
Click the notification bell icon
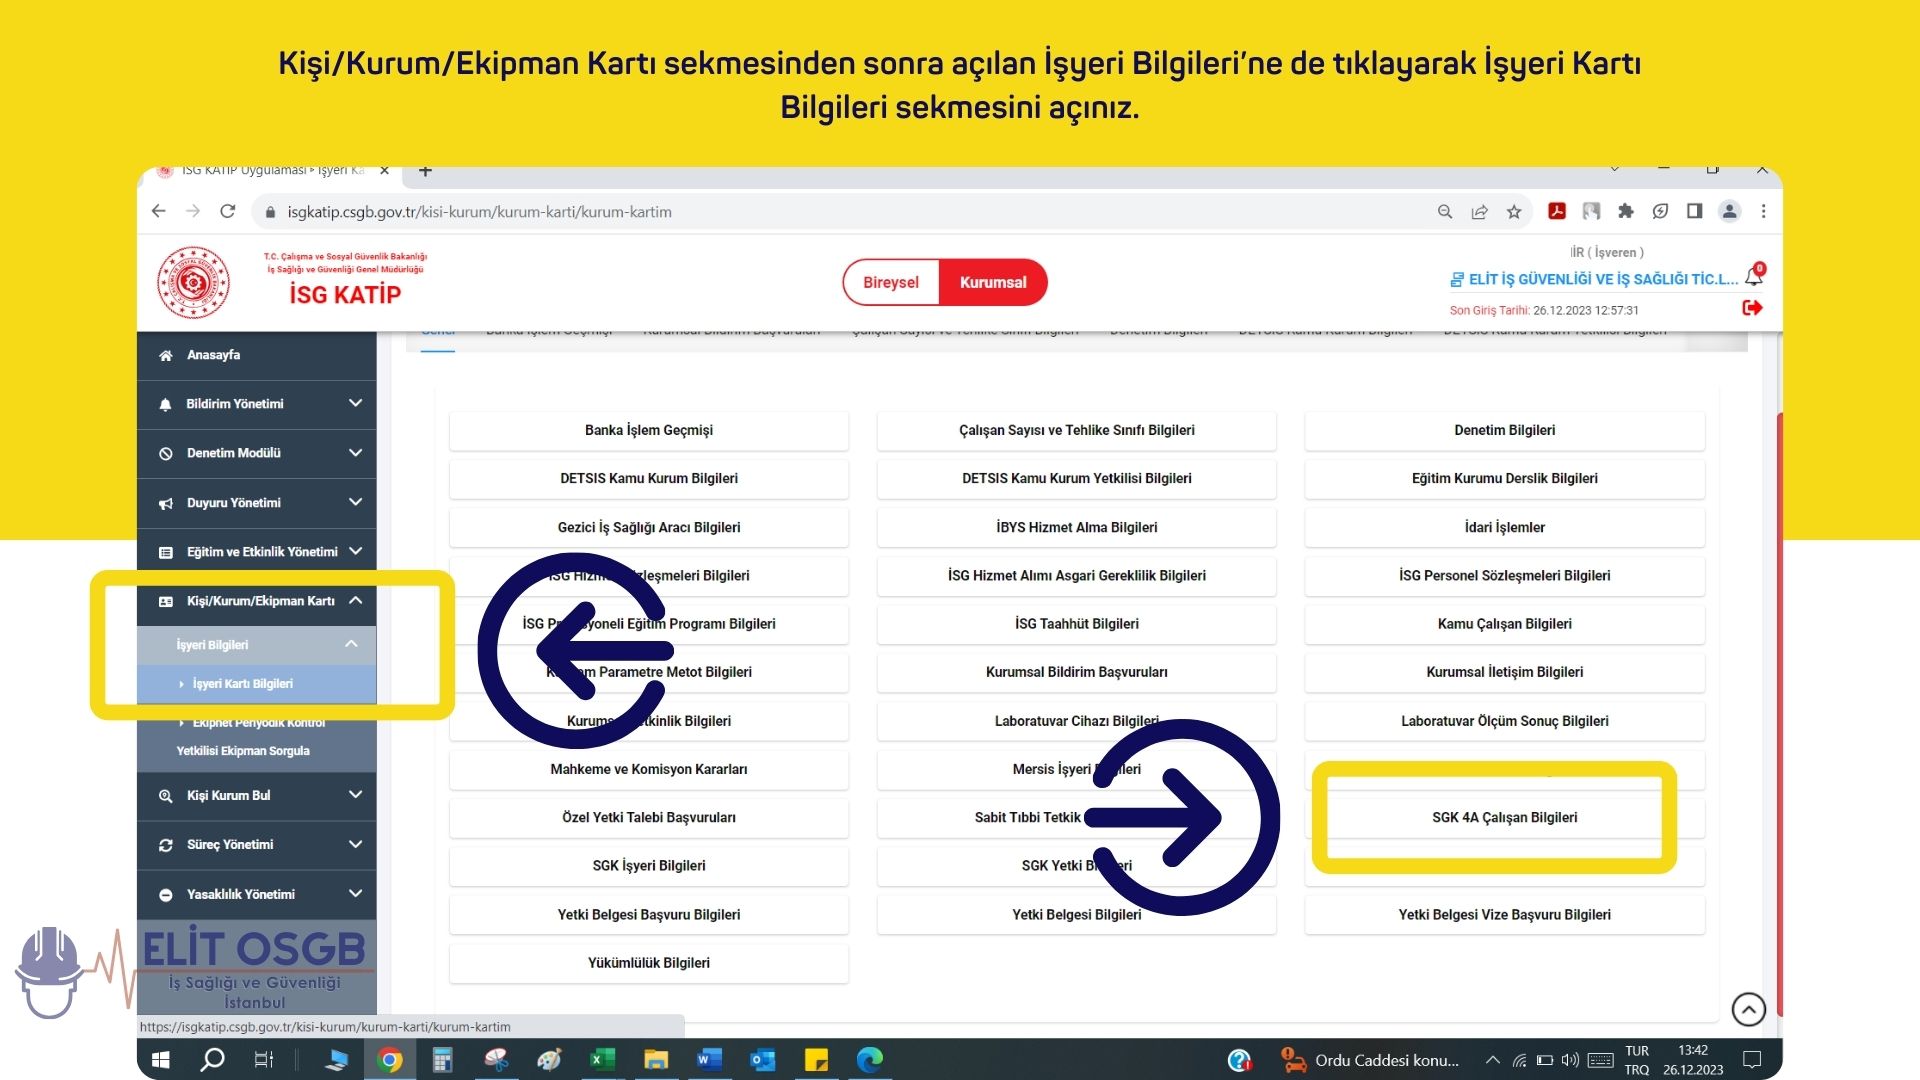pyautogui.click(x=1753, y=277)
